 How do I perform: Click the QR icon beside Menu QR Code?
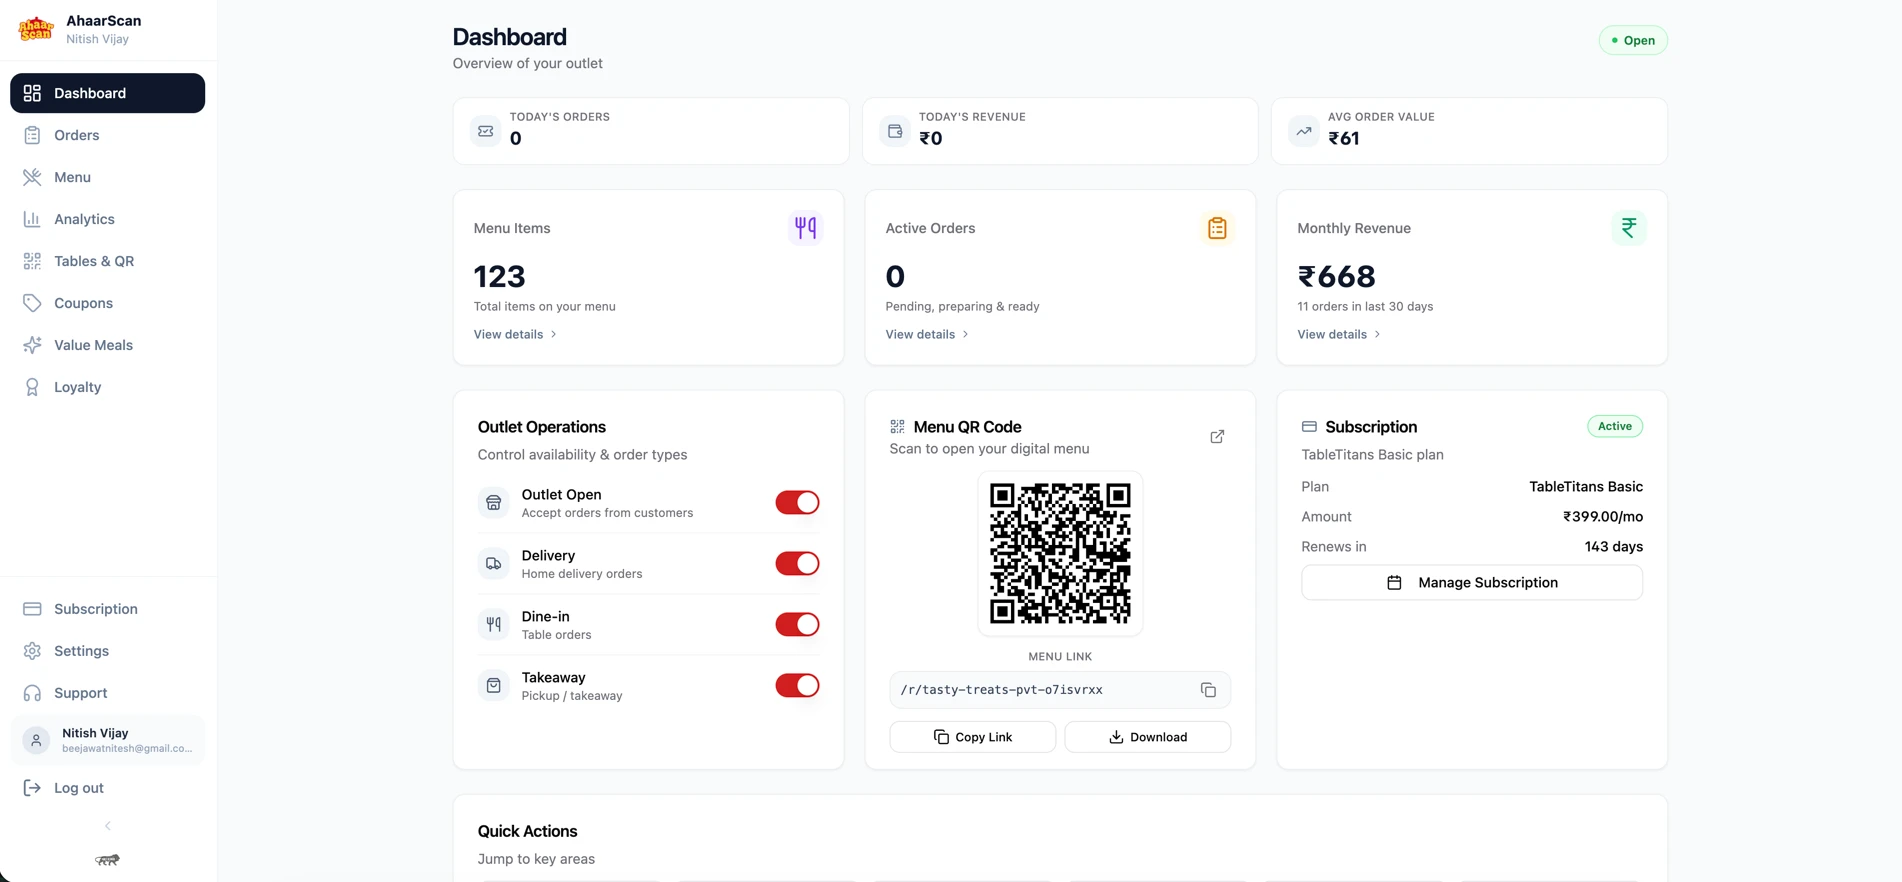897,427
